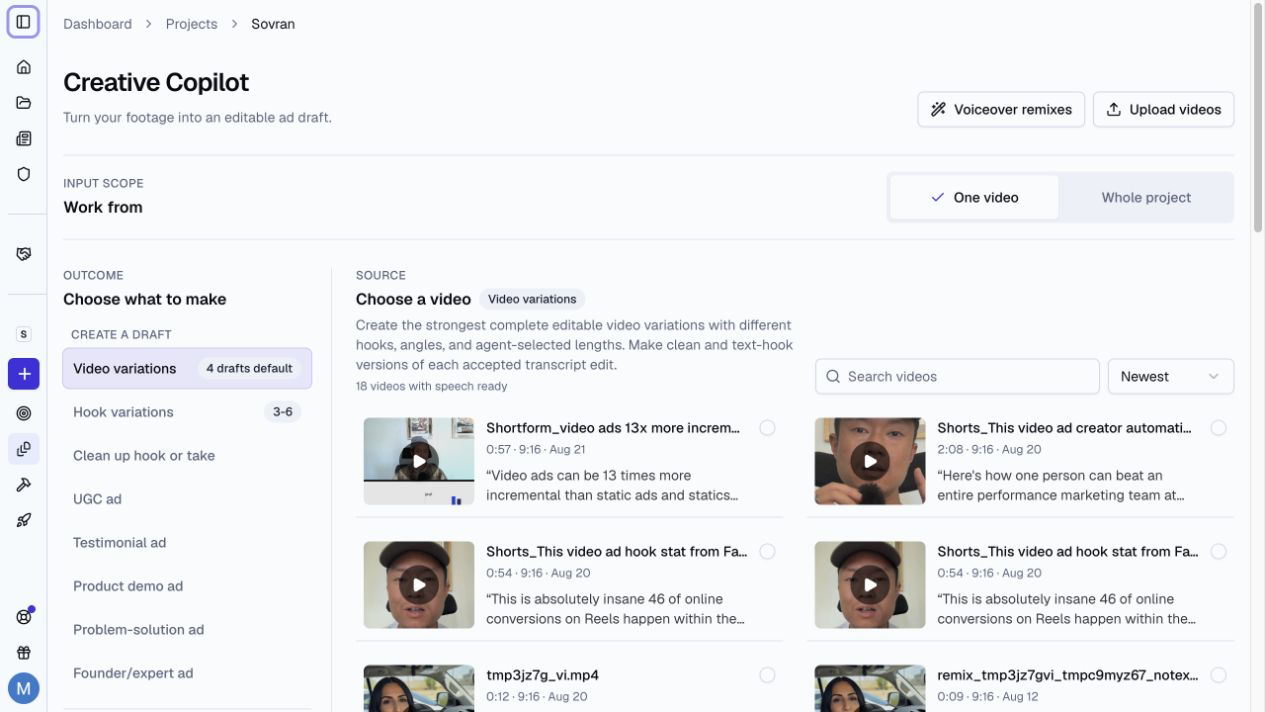Select Video variations outcome
Screen dimensions: 1265x712
(x=187, y=369)
